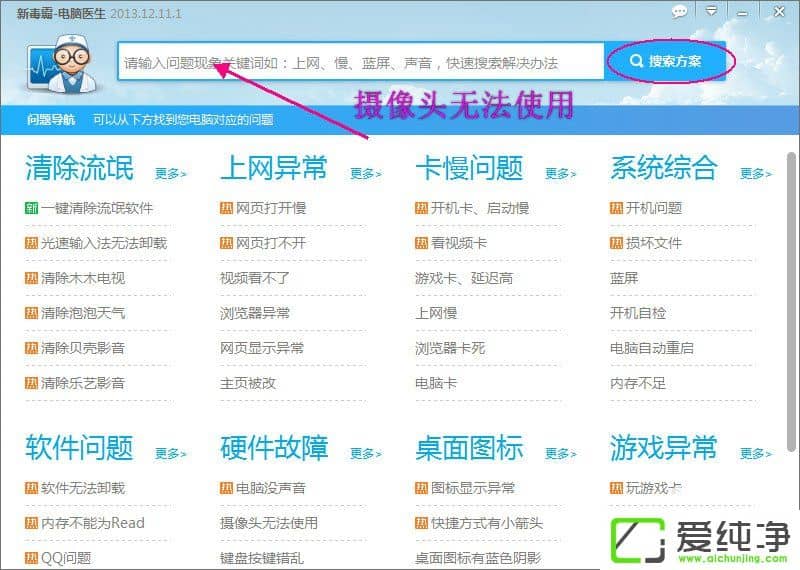Select the 问题导航 tab

pos(51,120)
